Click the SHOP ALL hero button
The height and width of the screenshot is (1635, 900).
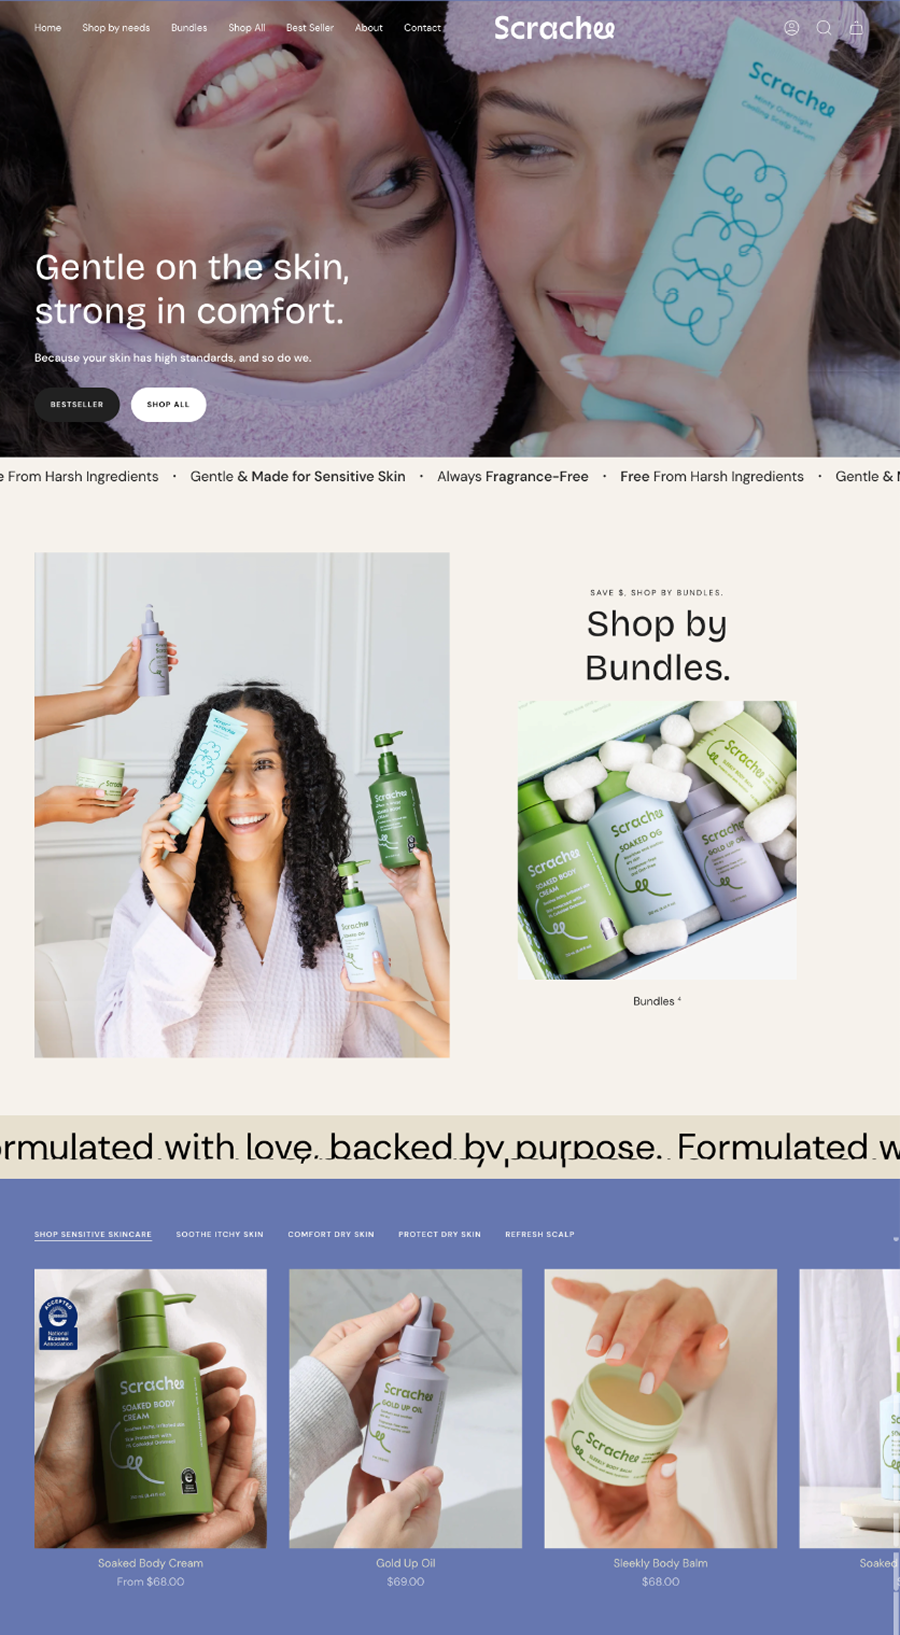click(x=168, y=404)
